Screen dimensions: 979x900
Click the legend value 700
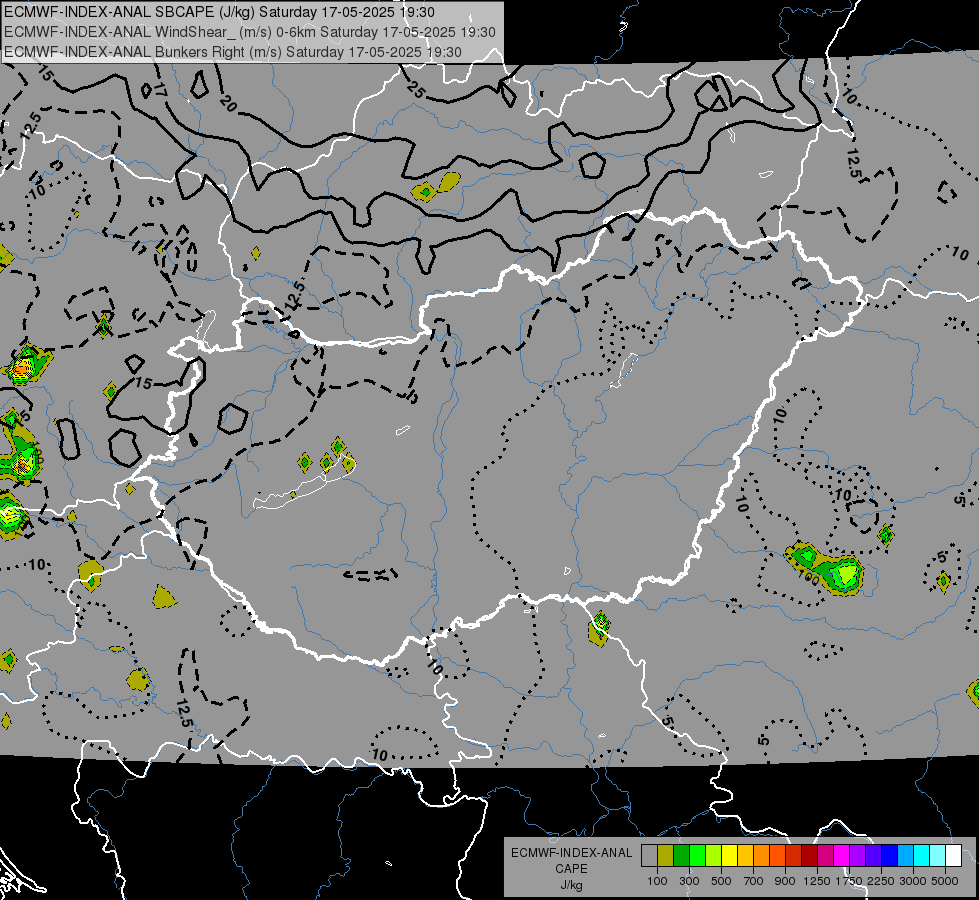[754, 881]
